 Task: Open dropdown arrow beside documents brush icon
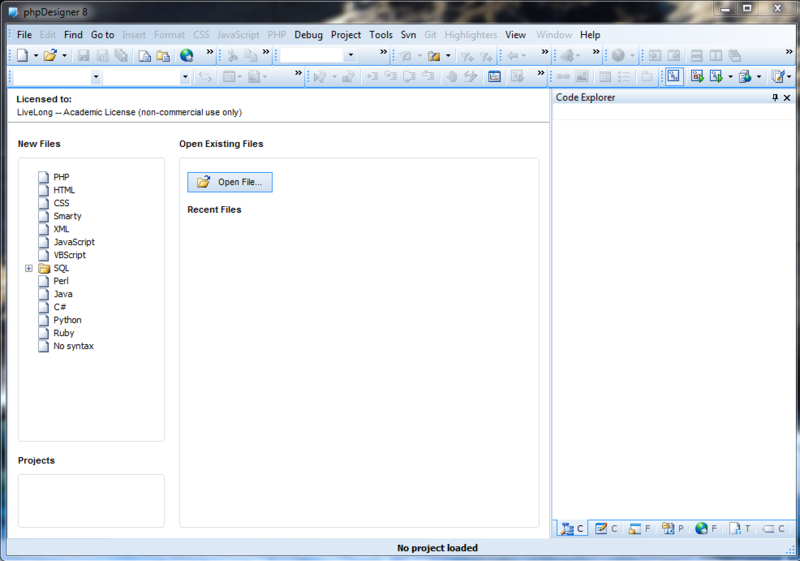789,77
